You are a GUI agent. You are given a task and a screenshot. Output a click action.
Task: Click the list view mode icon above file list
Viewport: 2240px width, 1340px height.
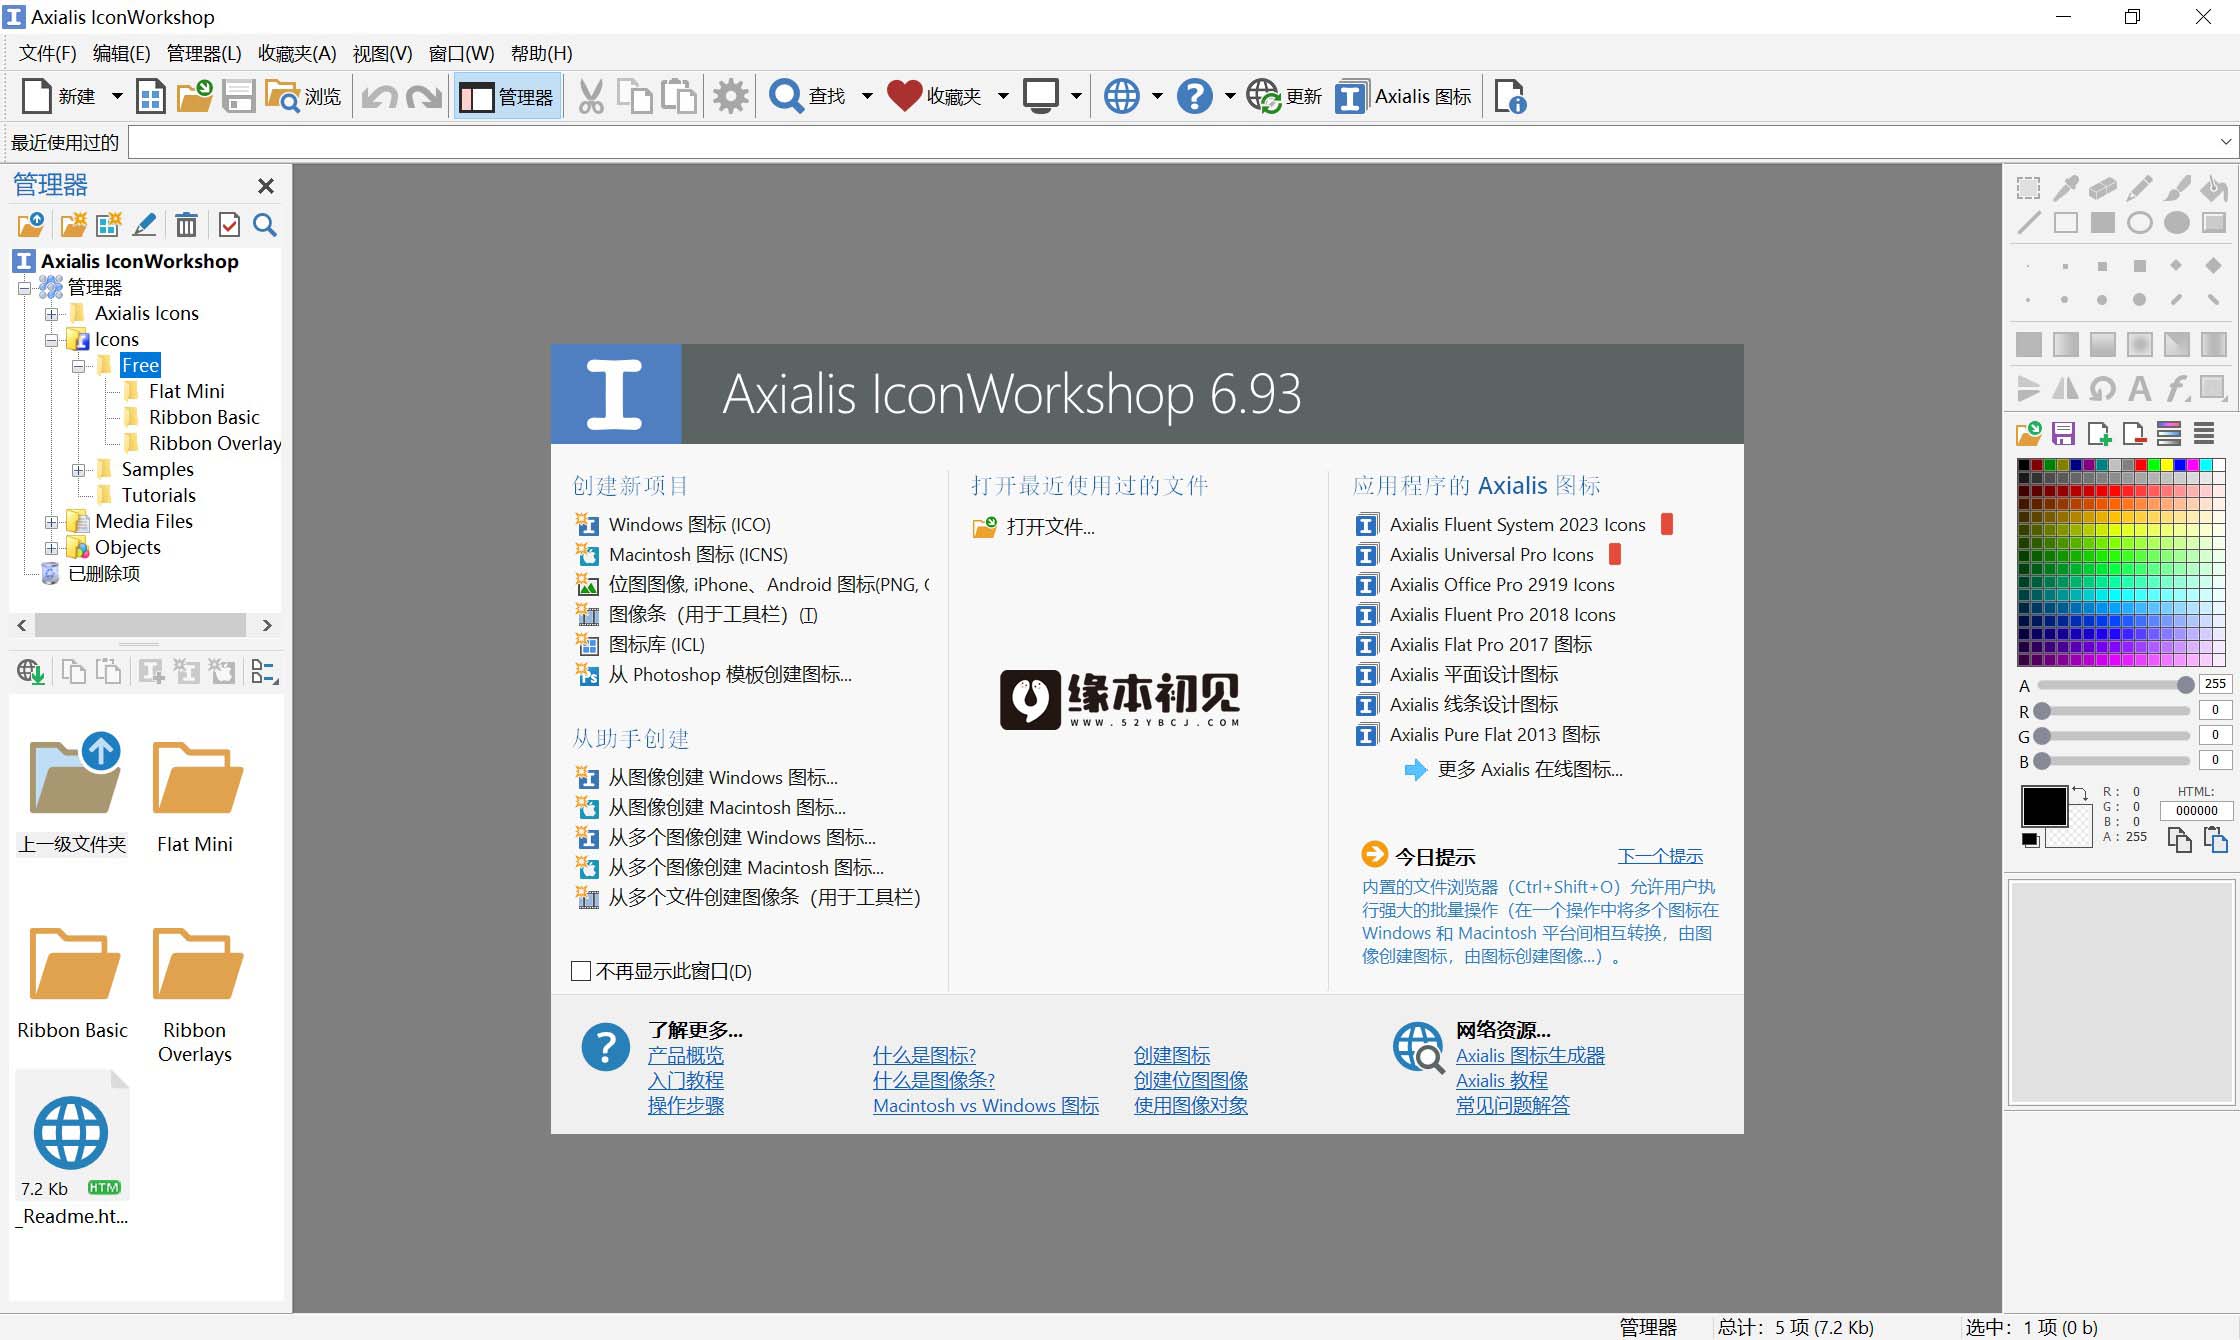(264, 671)
